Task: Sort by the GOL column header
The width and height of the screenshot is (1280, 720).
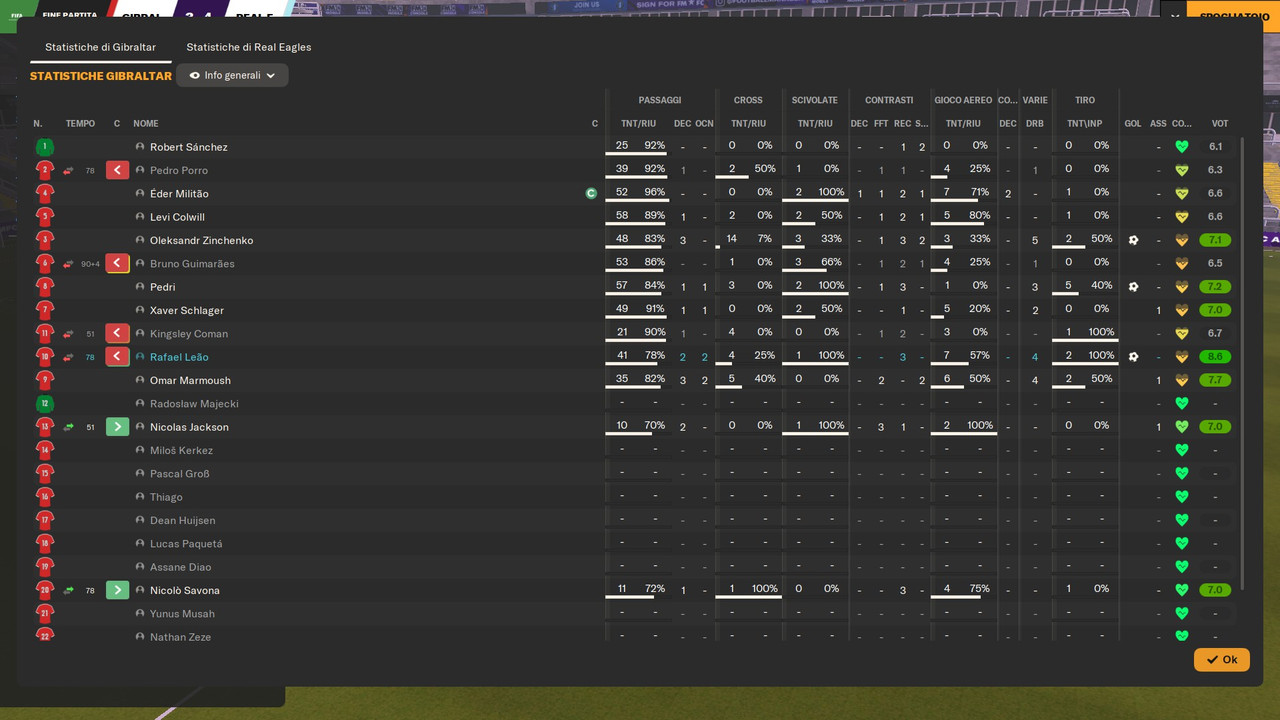Action: coord(1133,124)
